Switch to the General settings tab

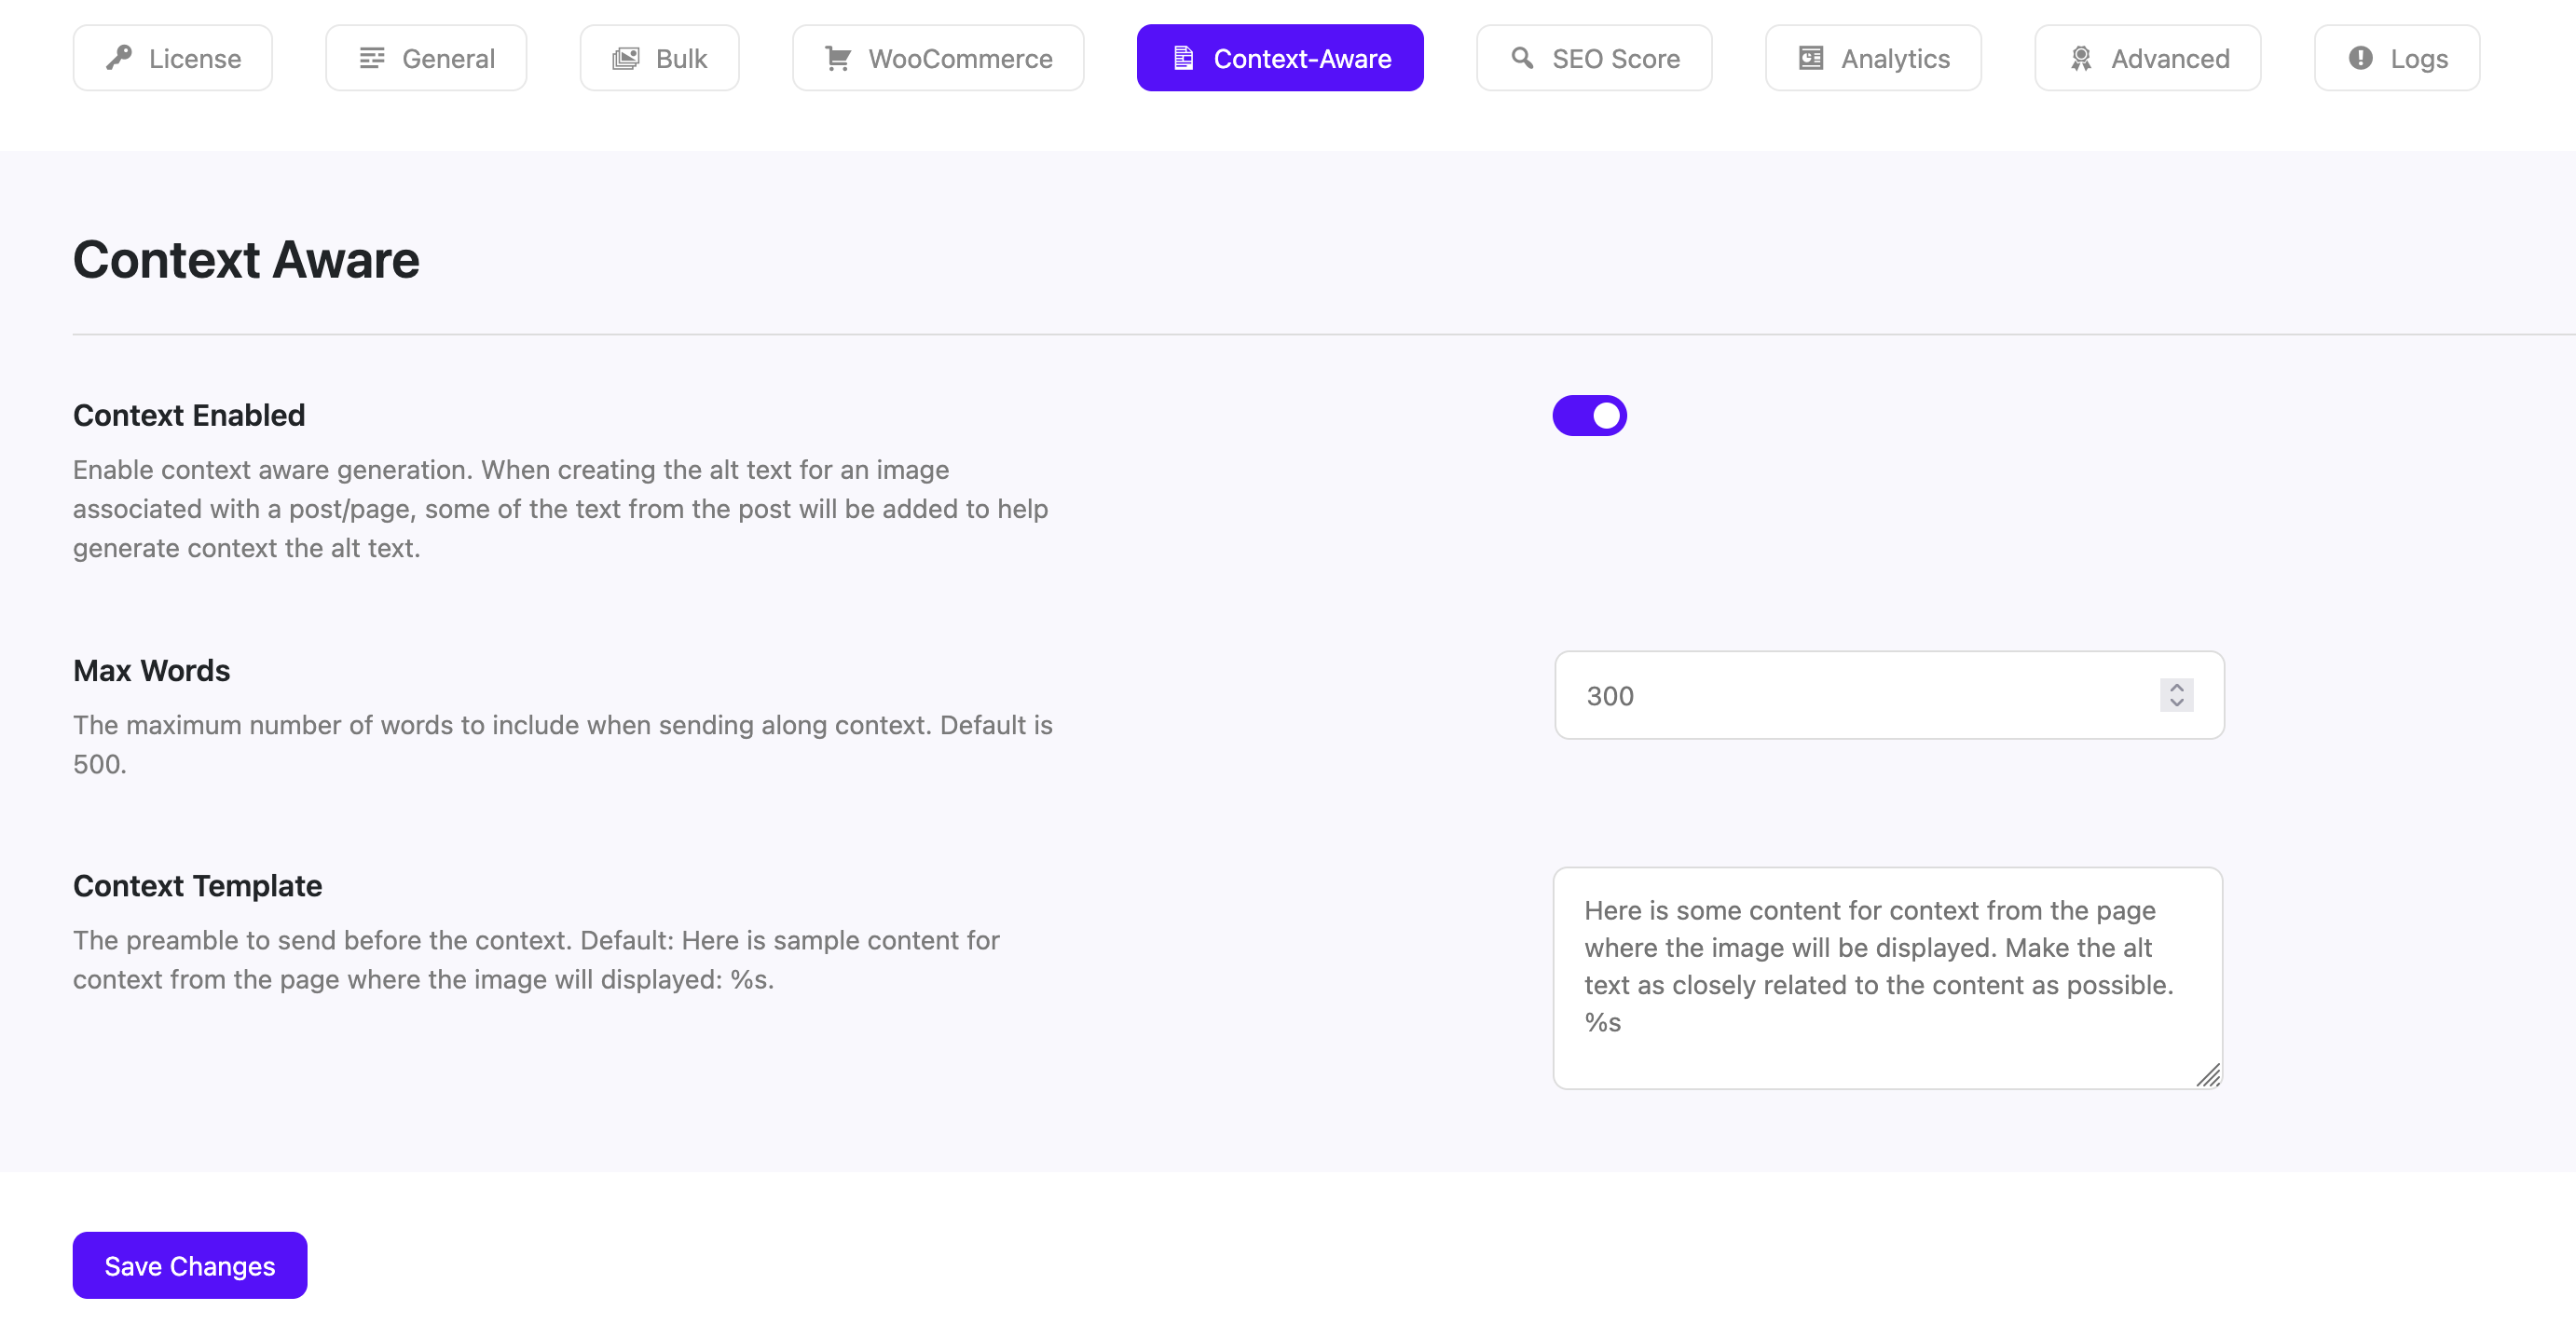(425, 58)
